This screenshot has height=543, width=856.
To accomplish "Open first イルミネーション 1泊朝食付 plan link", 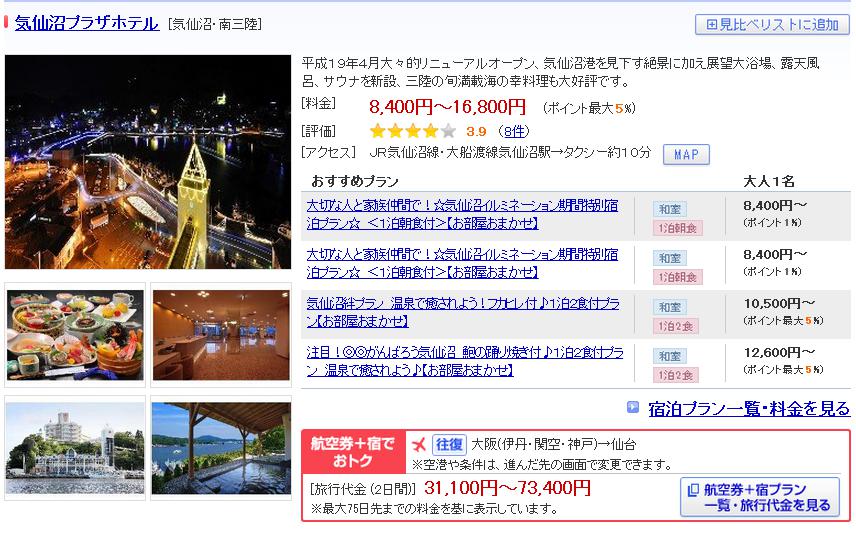I will pyautogui.click(x=462, y=214).
